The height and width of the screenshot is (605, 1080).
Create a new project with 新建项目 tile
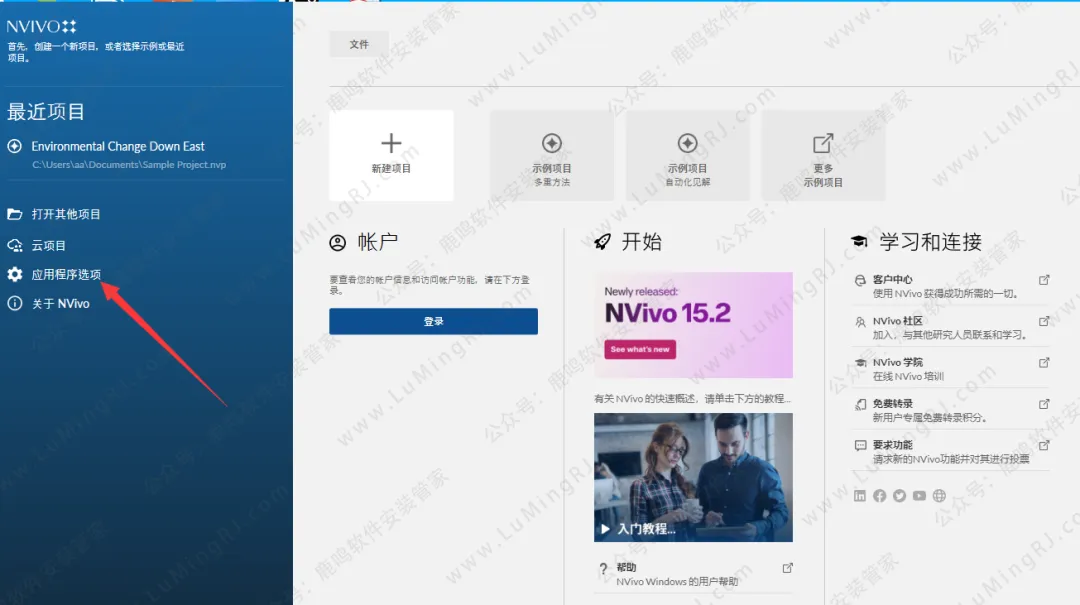pos(391,155)
